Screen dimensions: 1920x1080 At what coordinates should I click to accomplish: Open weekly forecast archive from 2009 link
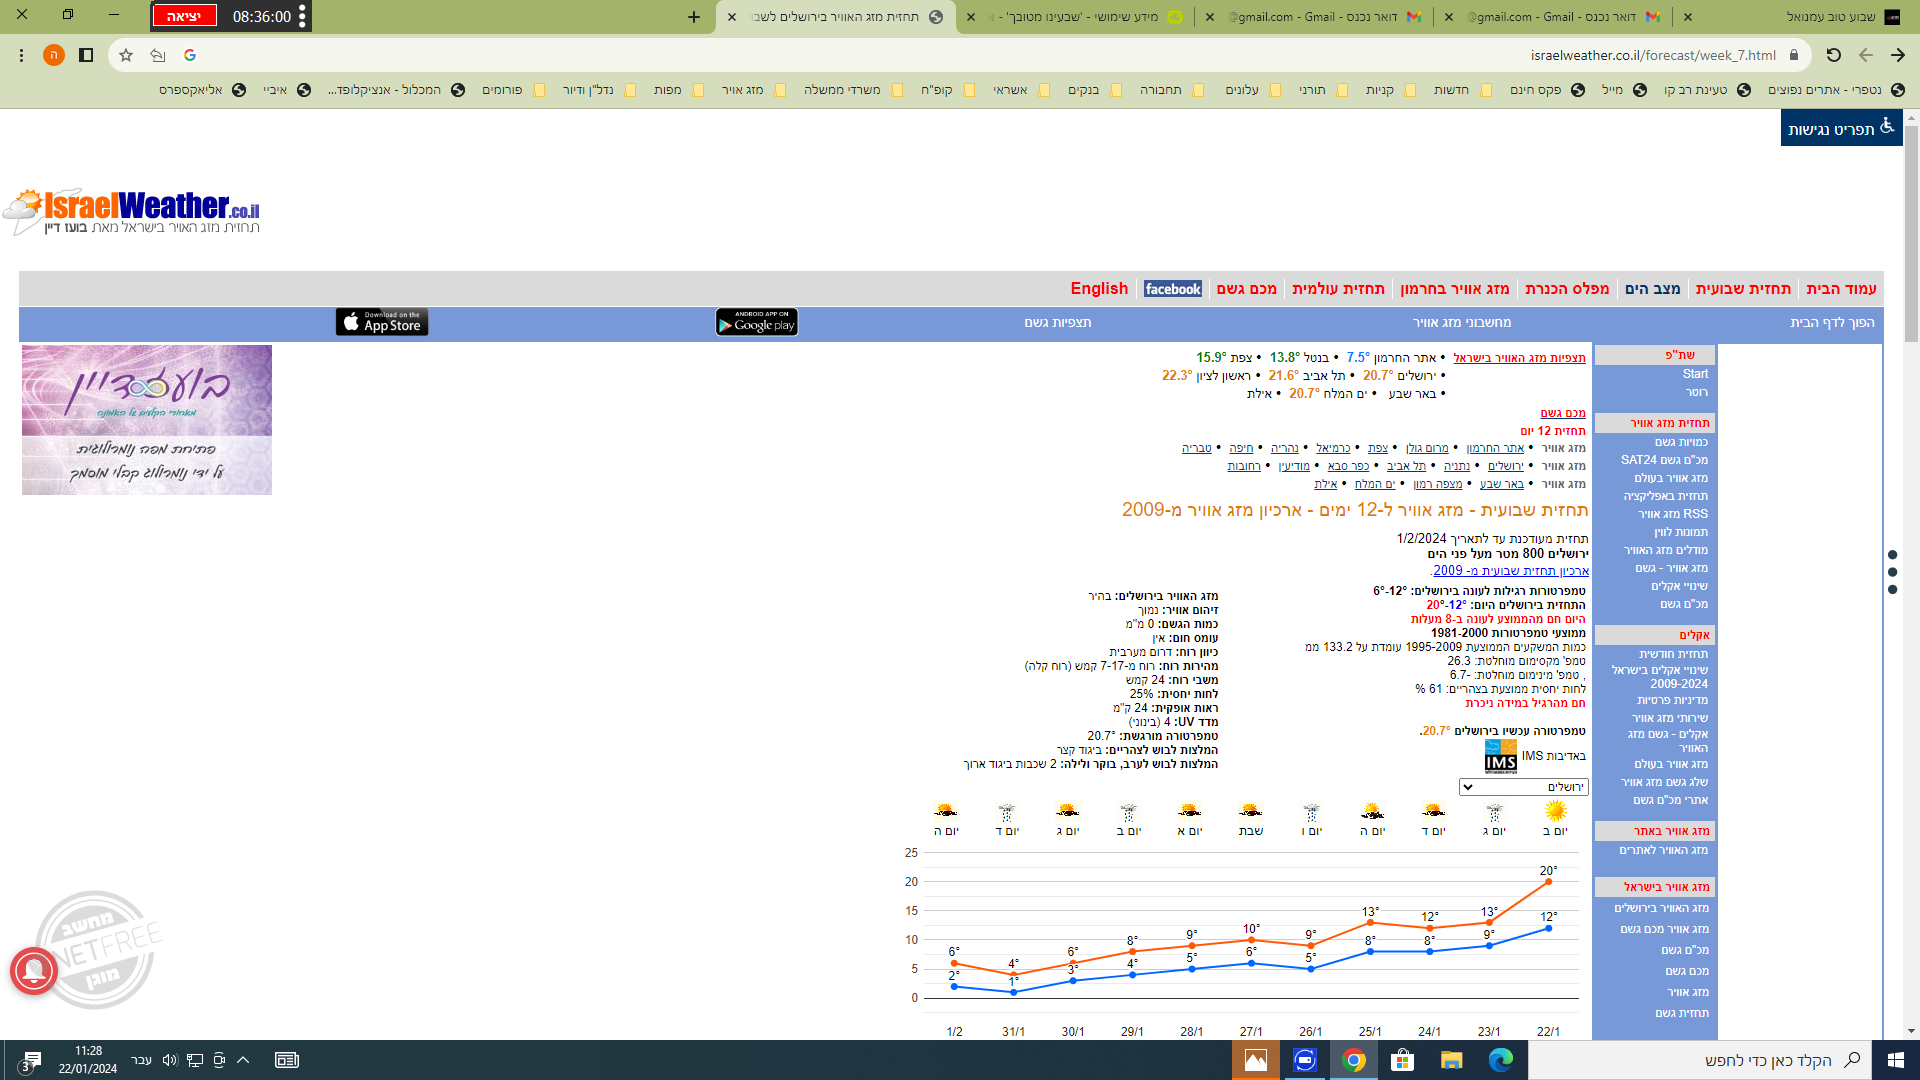(x=1510, y=571)
